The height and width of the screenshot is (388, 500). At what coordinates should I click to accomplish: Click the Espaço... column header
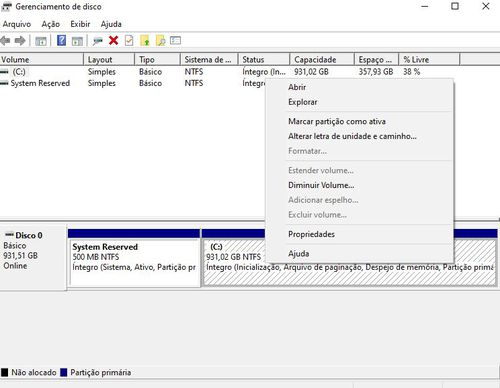click(376, 60)
